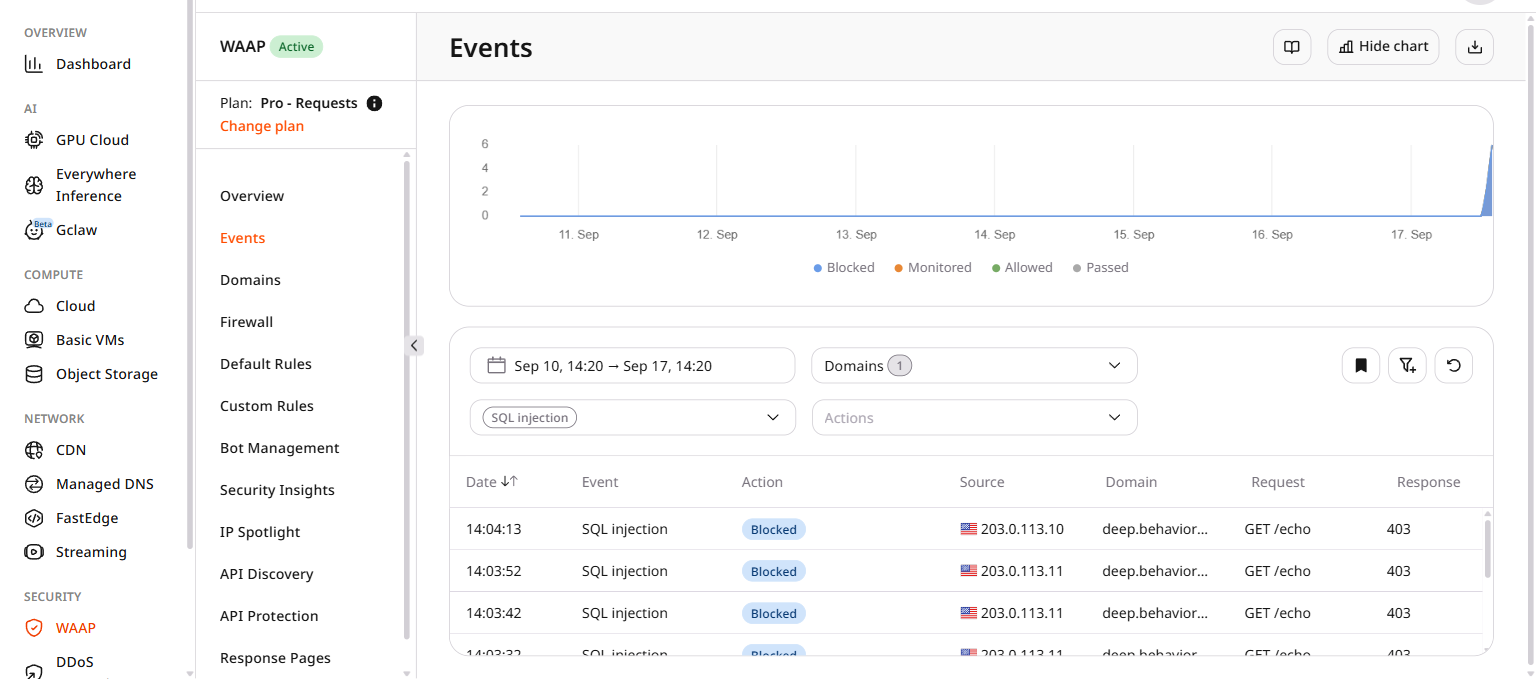Image resolution: width=1536 pixels, height=679 pixels.
Task: Toggle the Passed legend series
Action: [1100, 267]
